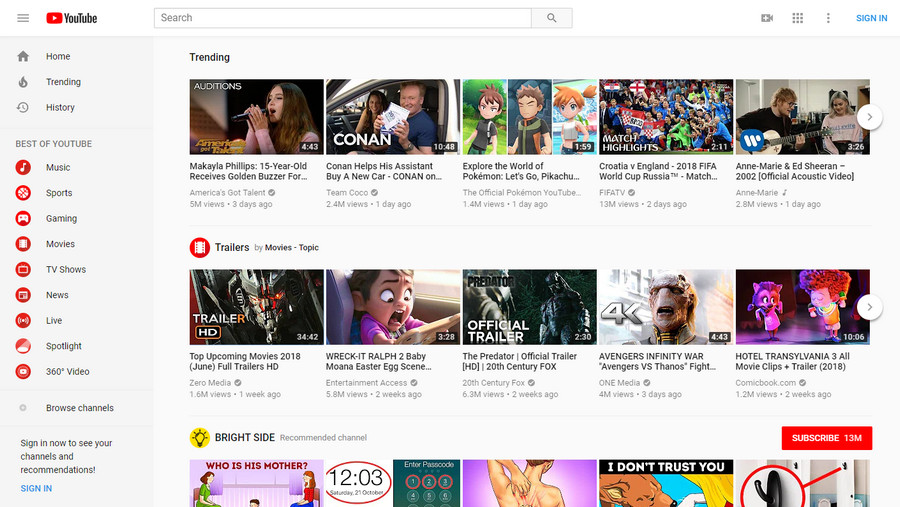Open History in the sidebar
This screenshot has height=507, width=900.
click(60, 108)
